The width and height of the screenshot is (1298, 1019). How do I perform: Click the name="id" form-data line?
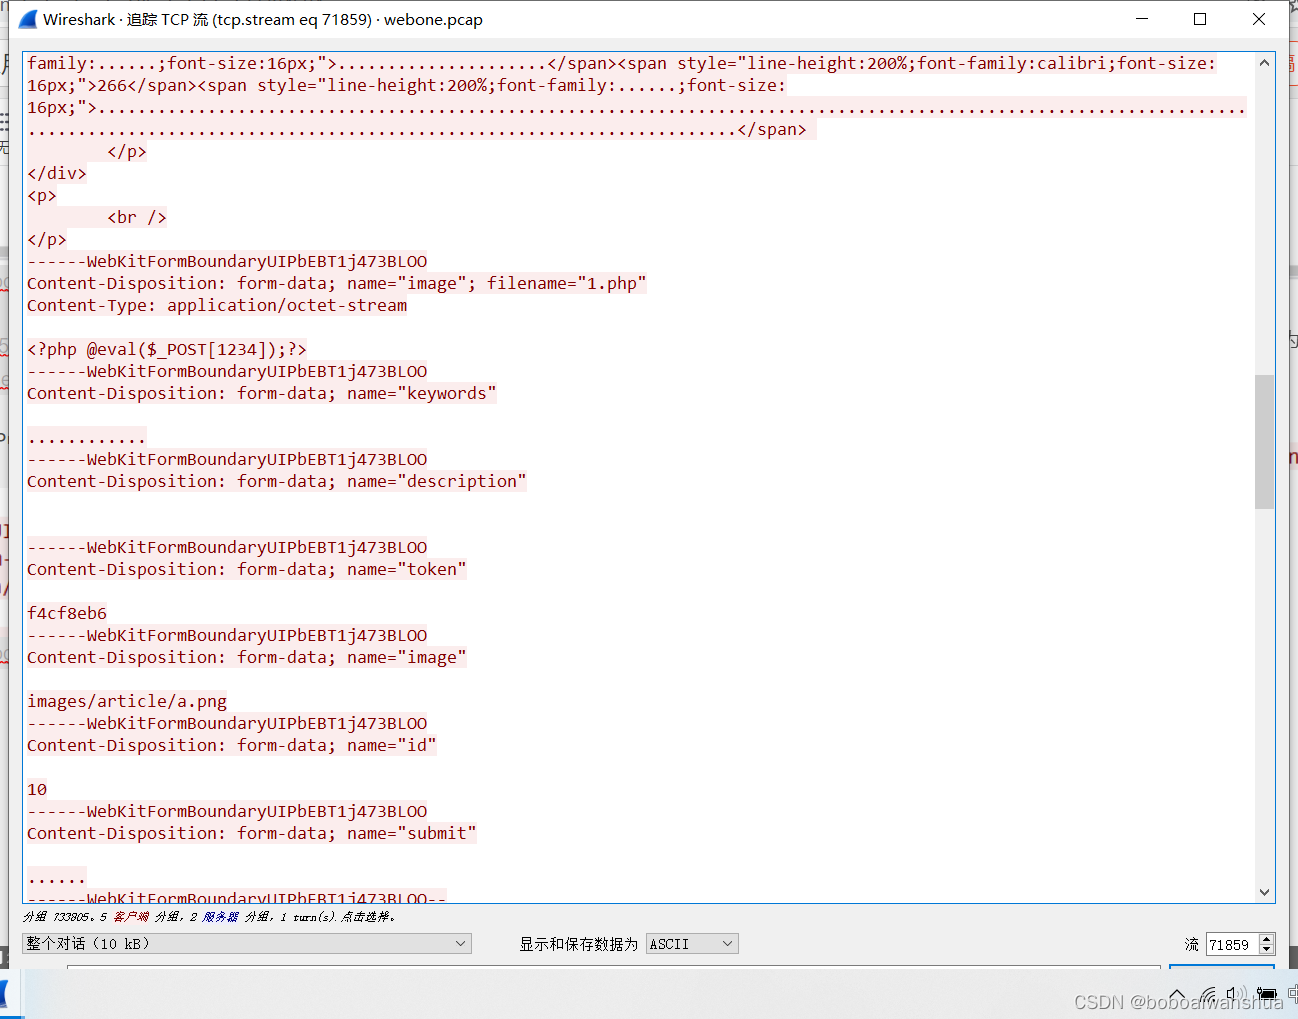click(232, 745)
